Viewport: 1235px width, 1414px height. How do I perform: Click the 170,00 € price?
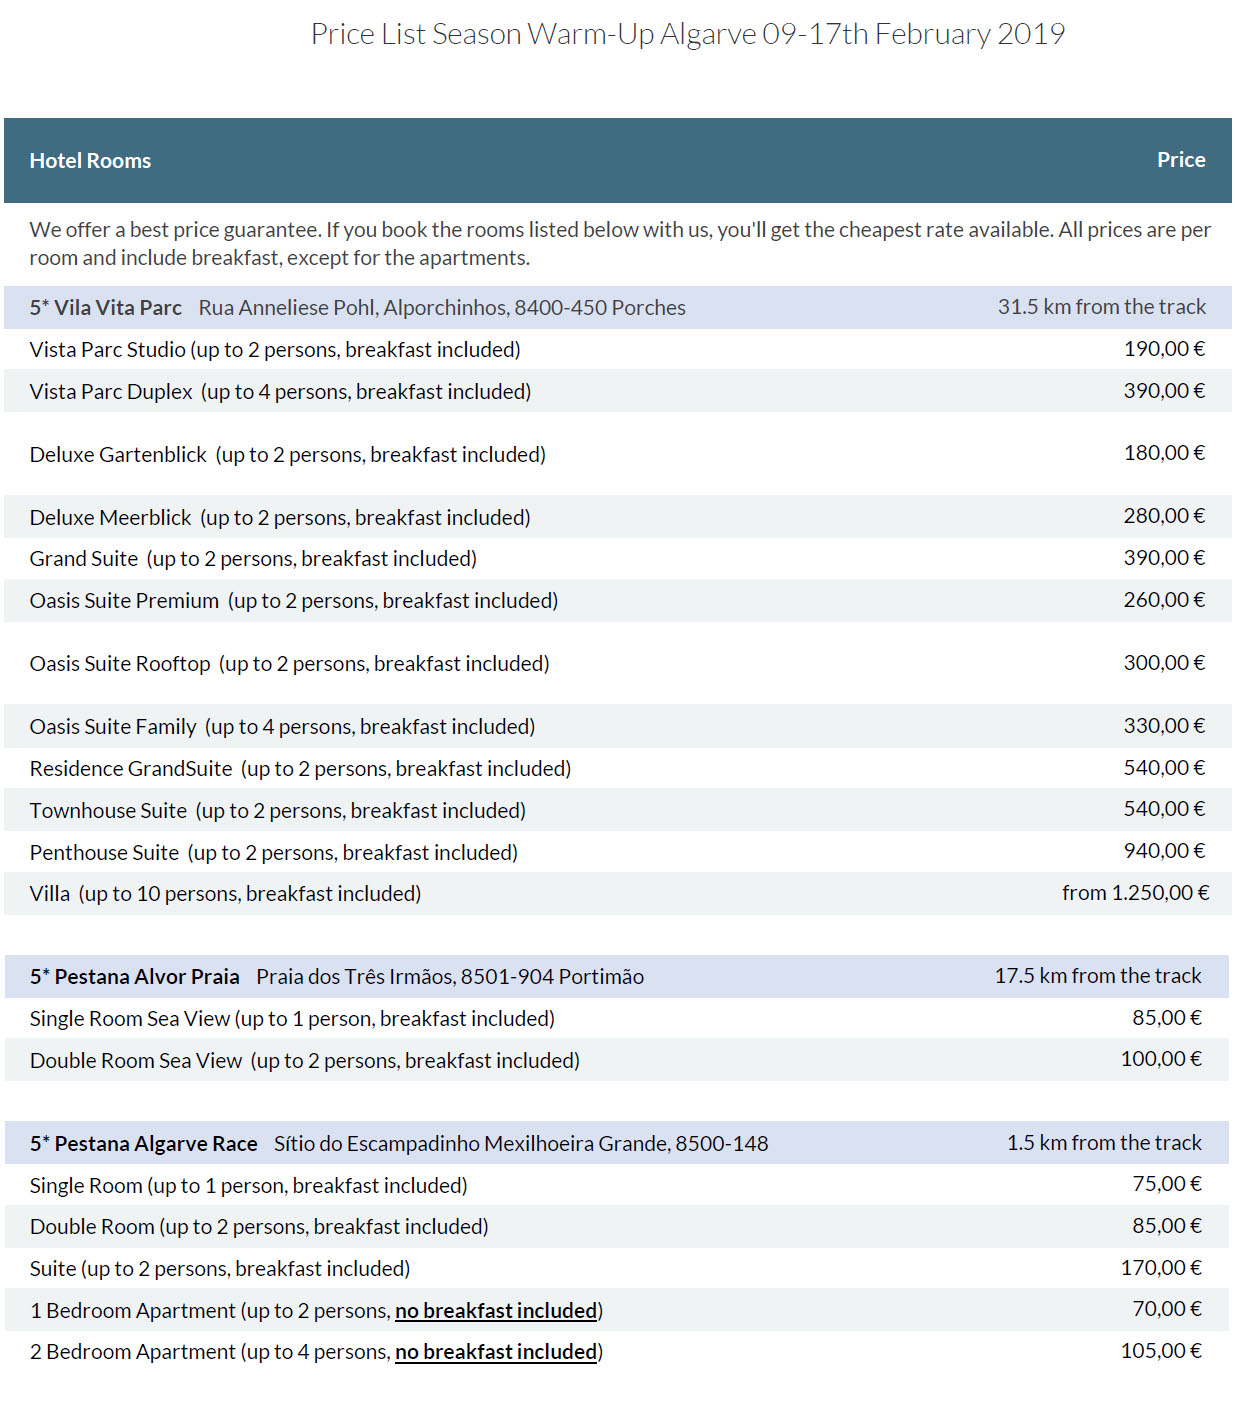(x=1161, y=1268)
